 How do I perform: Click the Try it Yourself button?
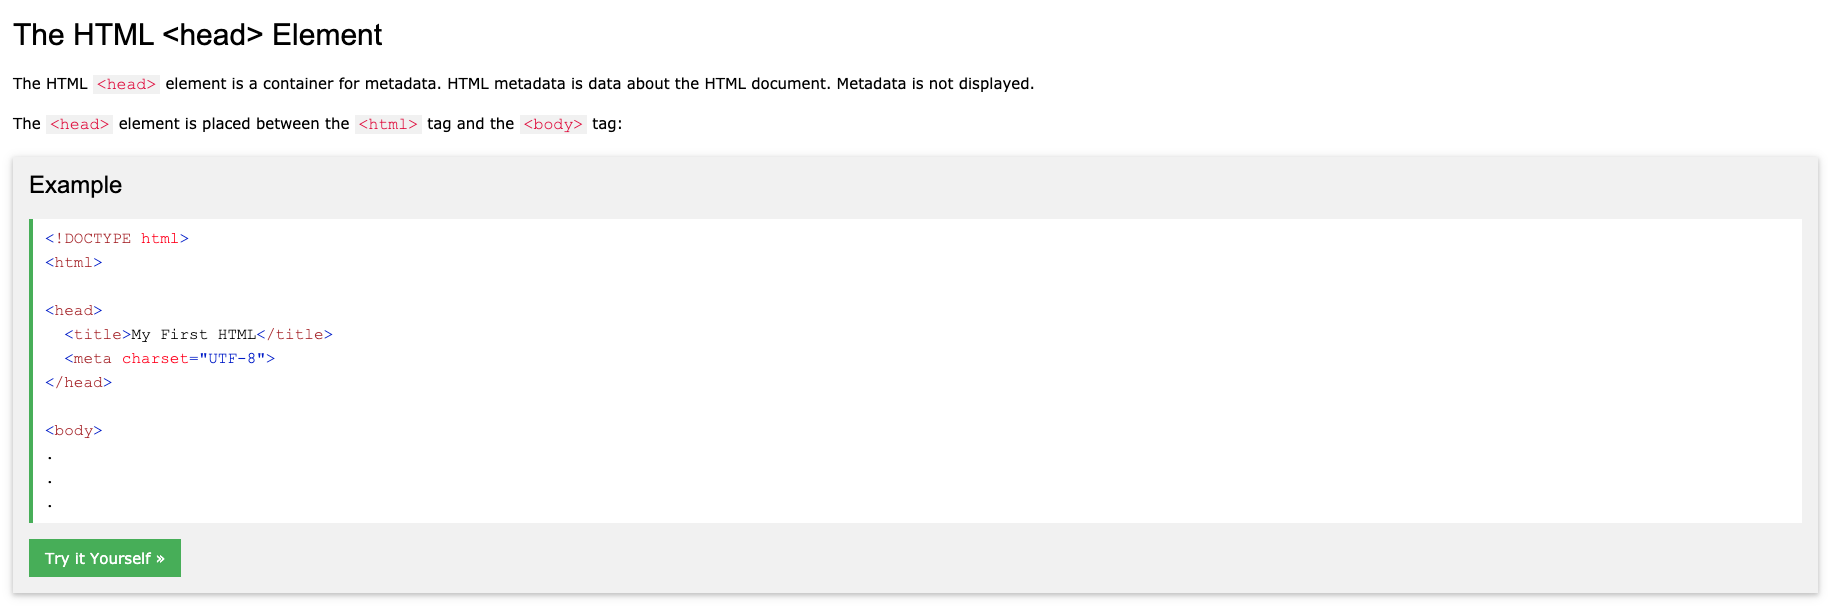click(104, 558)
